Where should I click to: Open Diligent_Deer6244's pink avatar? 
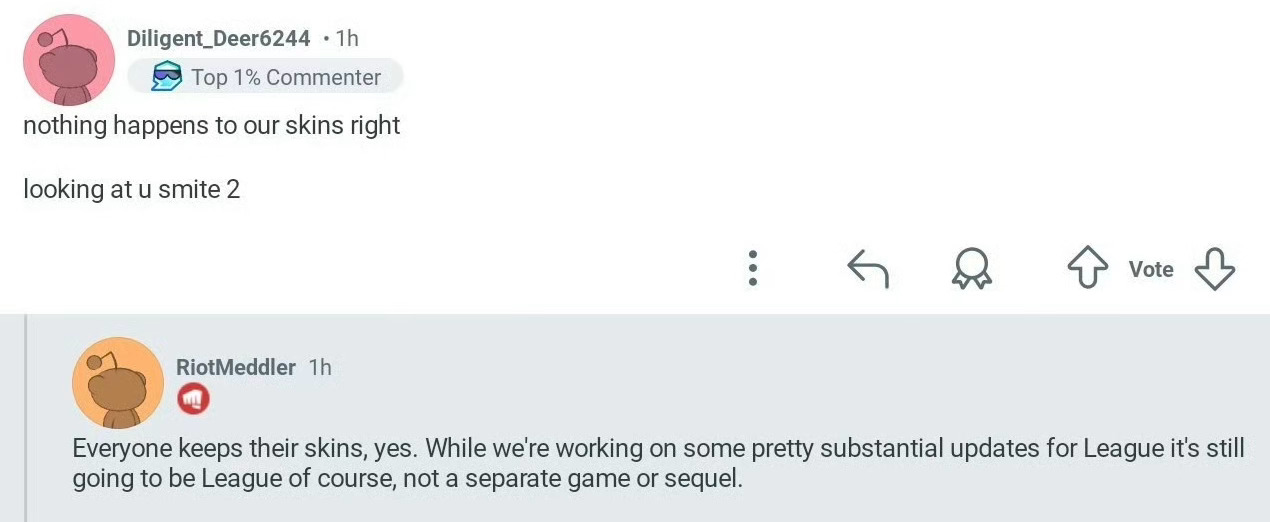point(68,60)
